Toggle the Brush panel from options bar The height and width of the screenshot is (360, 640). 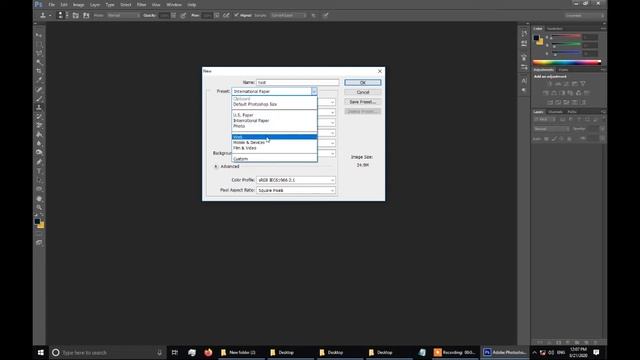point(76,16)
